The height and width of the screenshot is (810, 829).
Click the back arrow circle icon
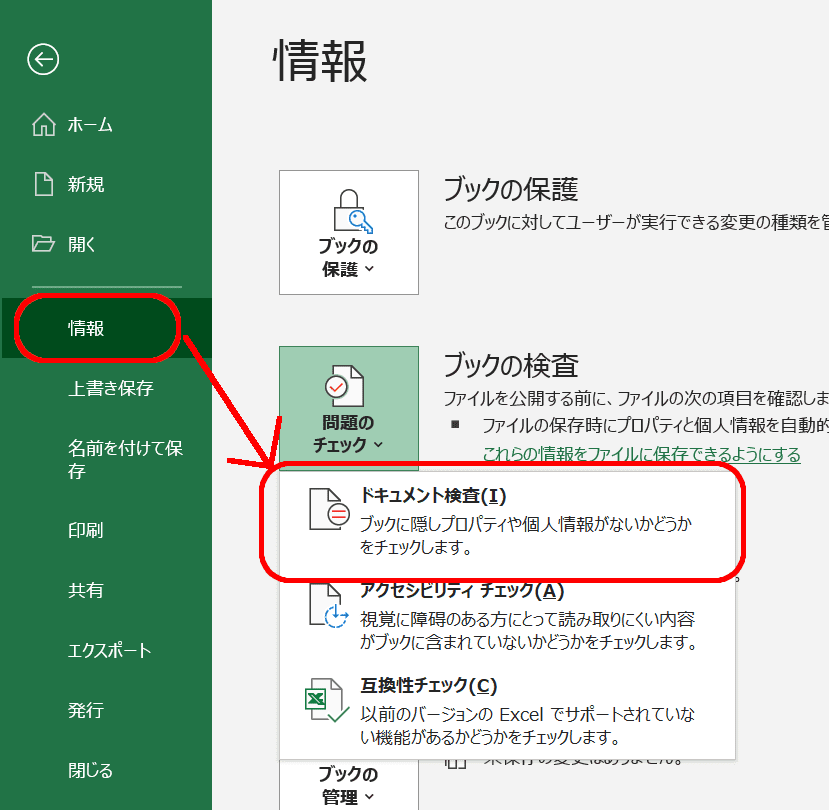click(43, 59)
